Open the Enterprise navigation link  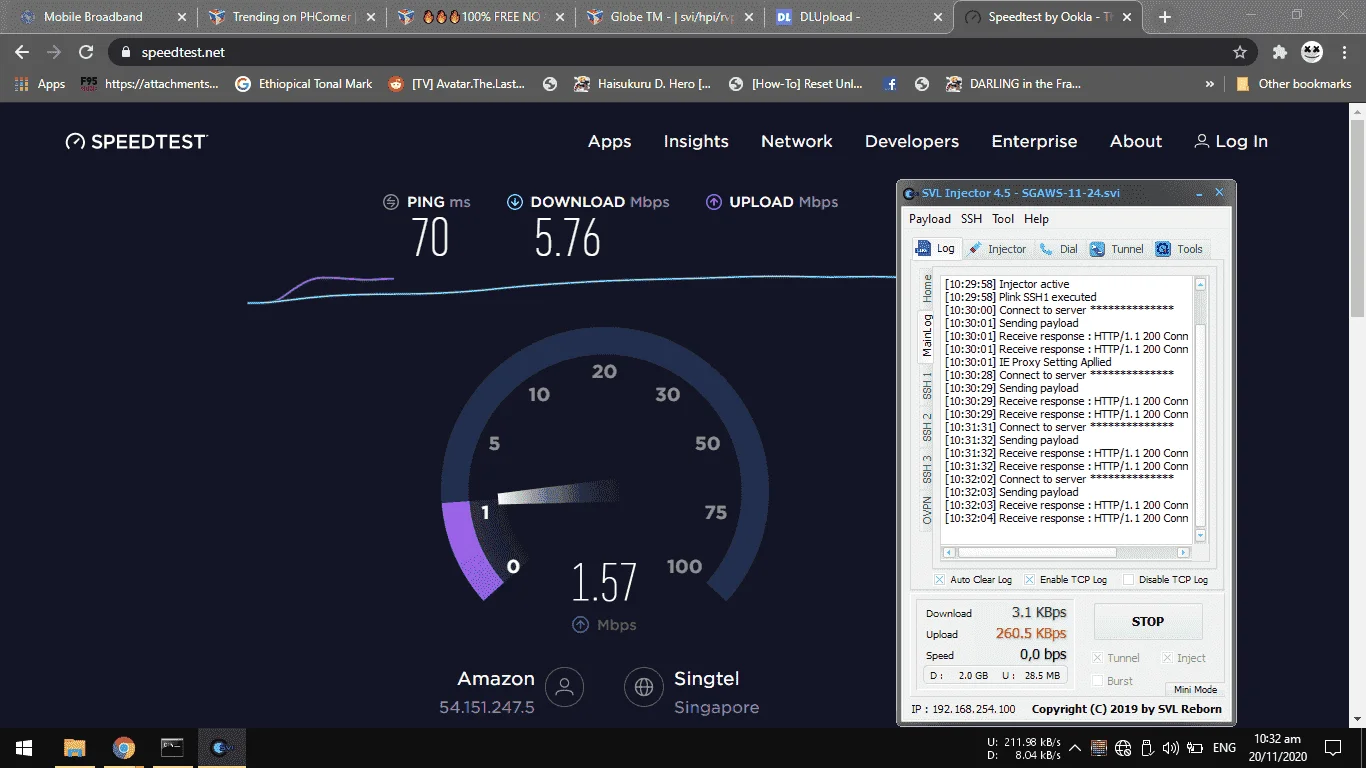pyautogui.click(x=1034, y=141)
